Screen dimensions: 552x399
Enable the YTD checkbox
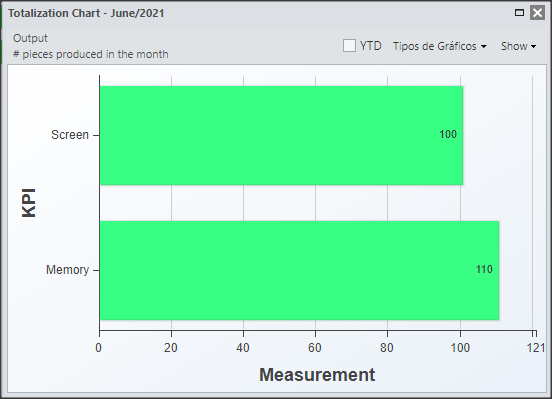[x=349, y=46]
